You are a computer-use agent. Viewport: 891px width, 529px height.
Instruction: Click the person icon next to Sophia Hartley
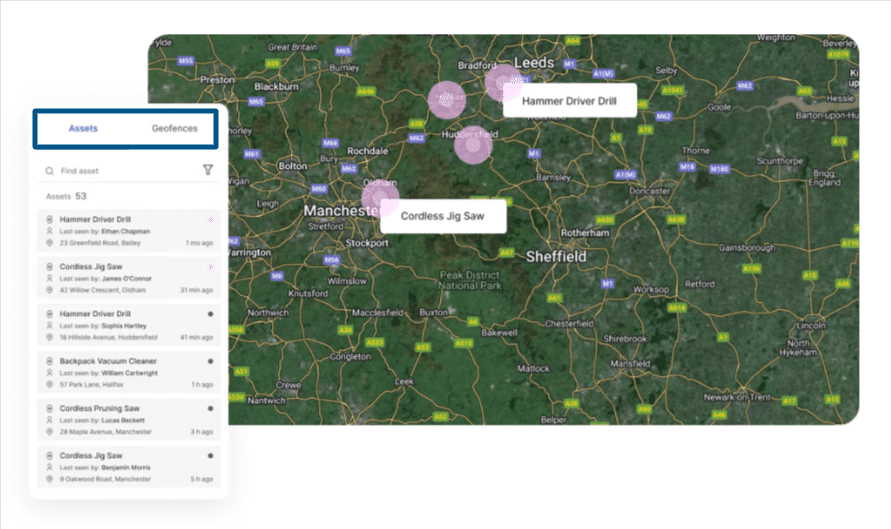[x=49, y=325]
